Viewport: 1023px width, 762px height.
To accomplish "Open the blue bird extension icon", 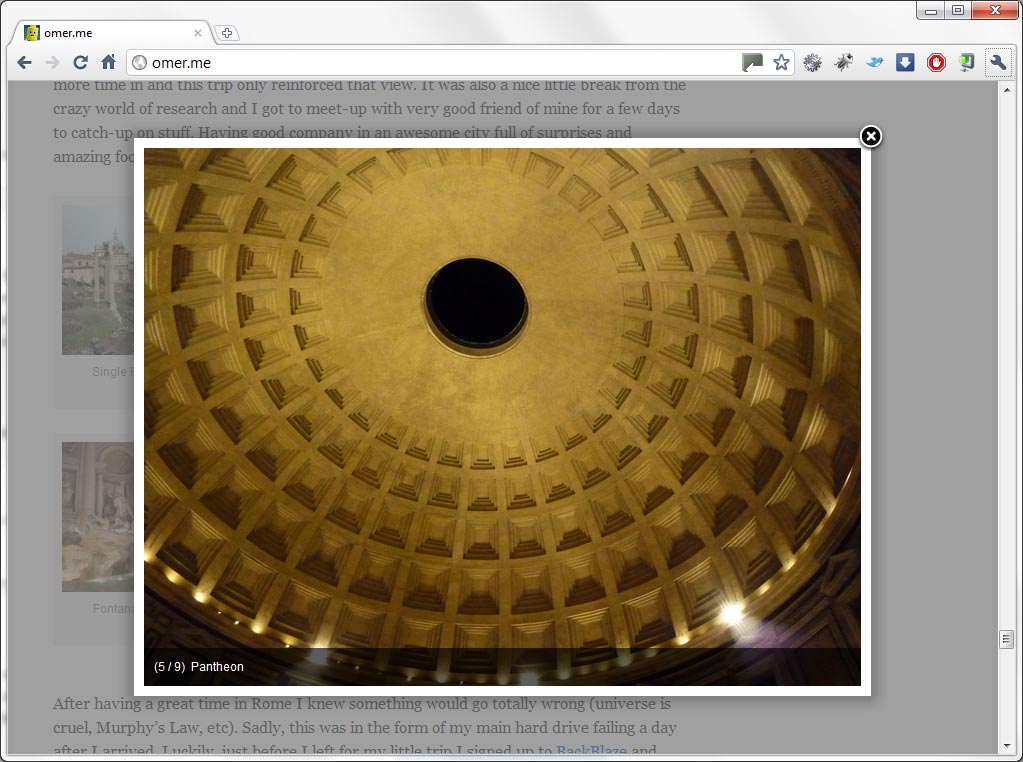I will 874,63.
